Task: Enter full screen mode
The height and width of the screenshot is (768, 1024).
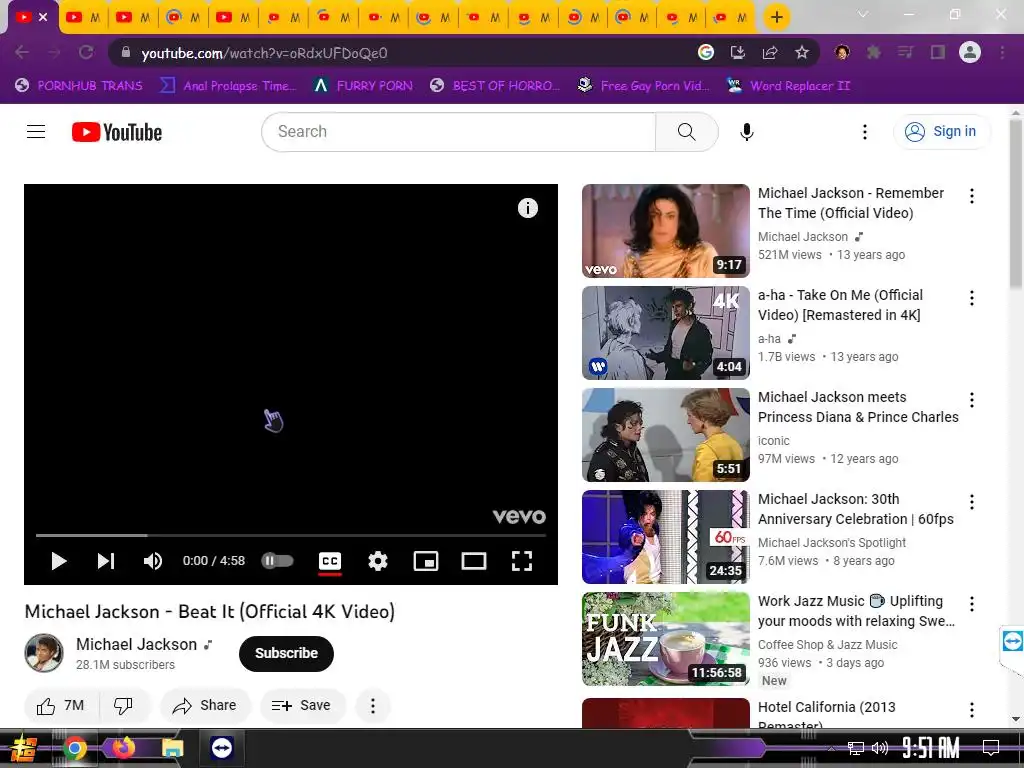Action: click(521, 561)
